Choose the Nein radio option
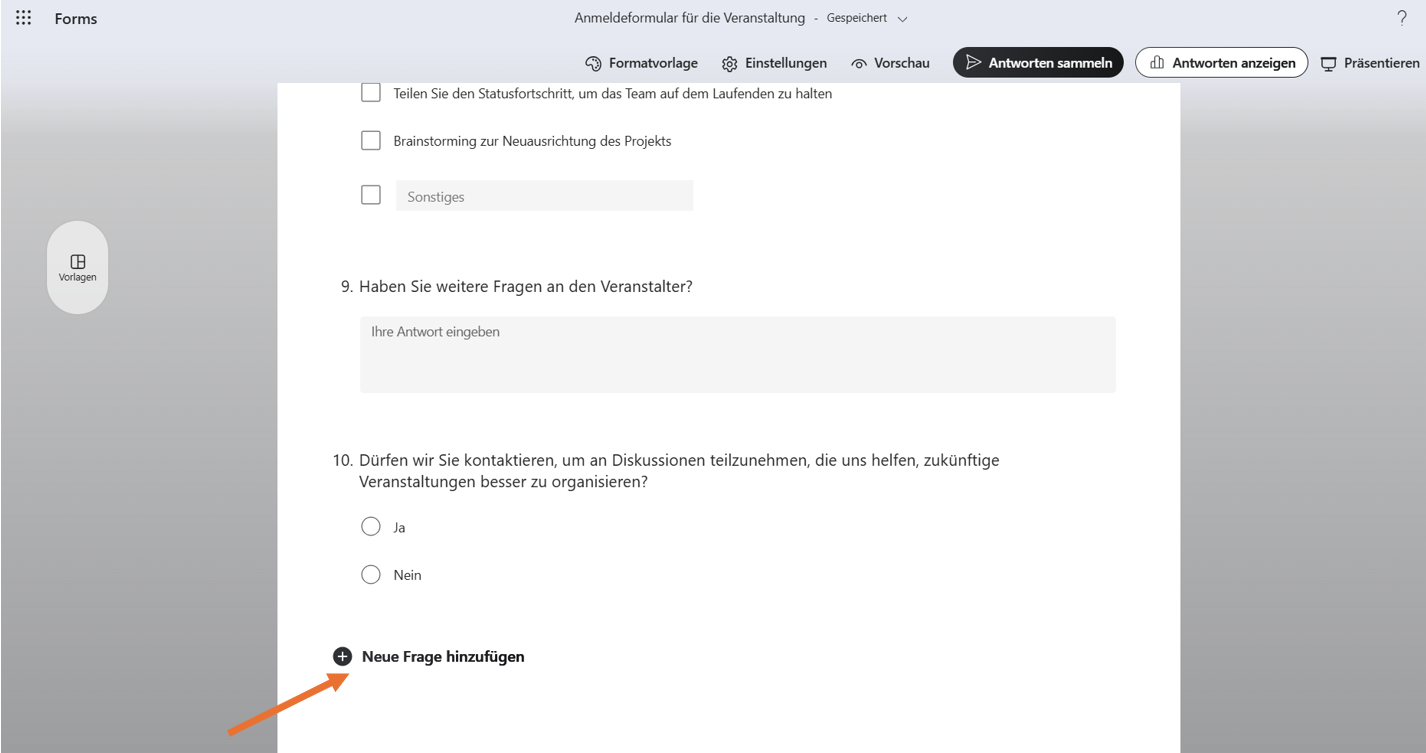Viewport: 1426px width, 753px height. (371, 575)
